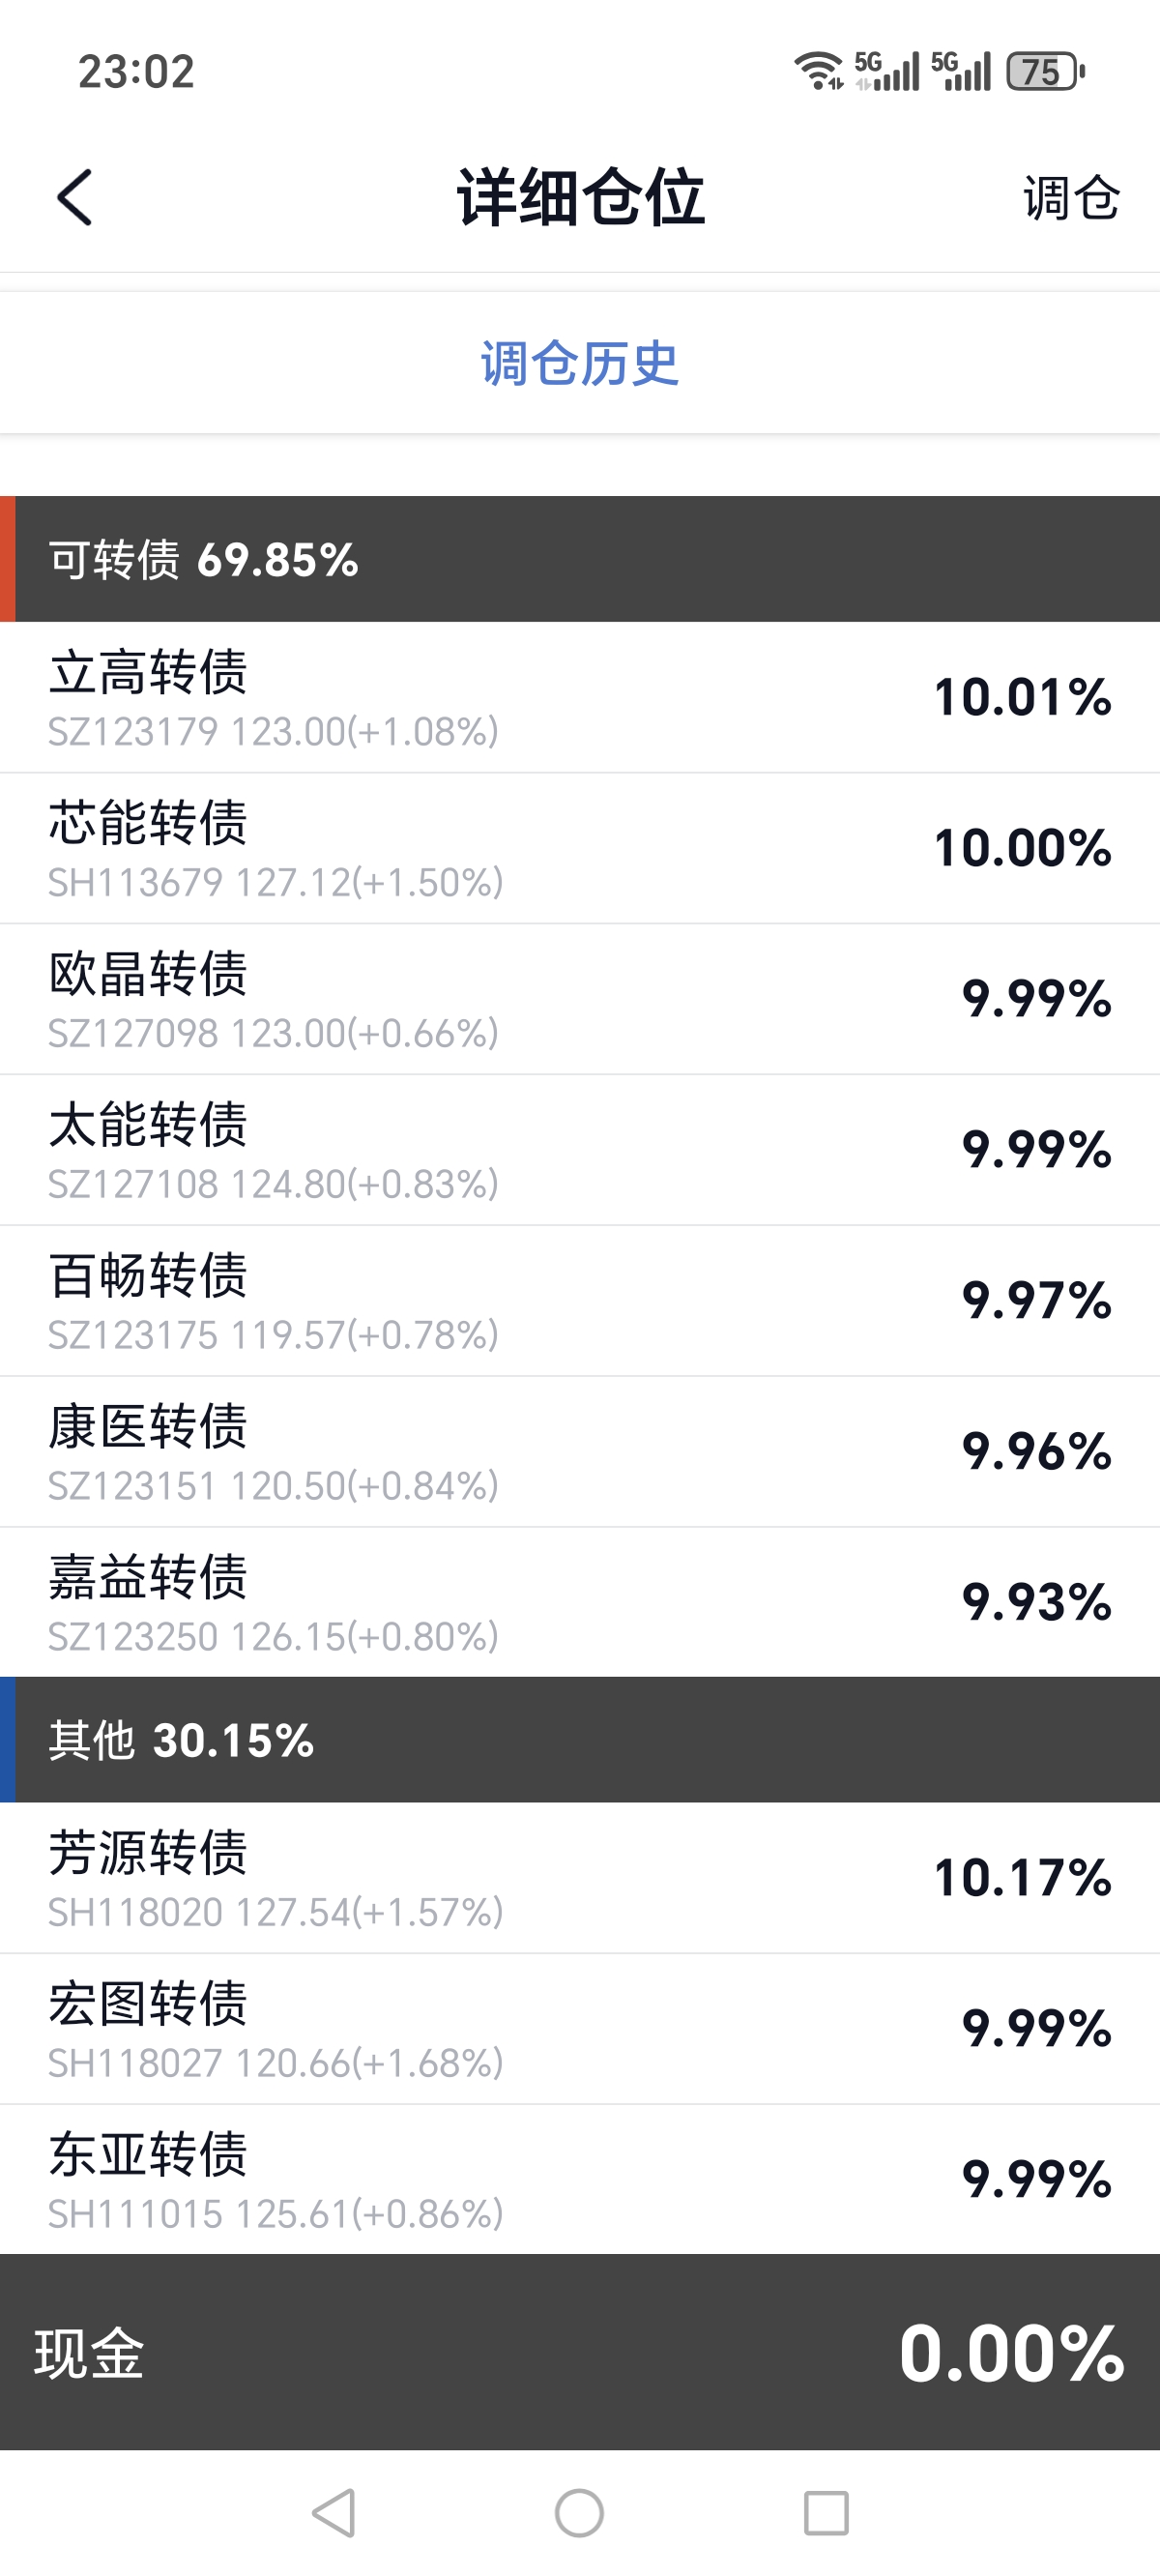Select 欧晶转债 position entry
The height and width of the screenshot is (2576, 1160).
click(x=580, y=999)
